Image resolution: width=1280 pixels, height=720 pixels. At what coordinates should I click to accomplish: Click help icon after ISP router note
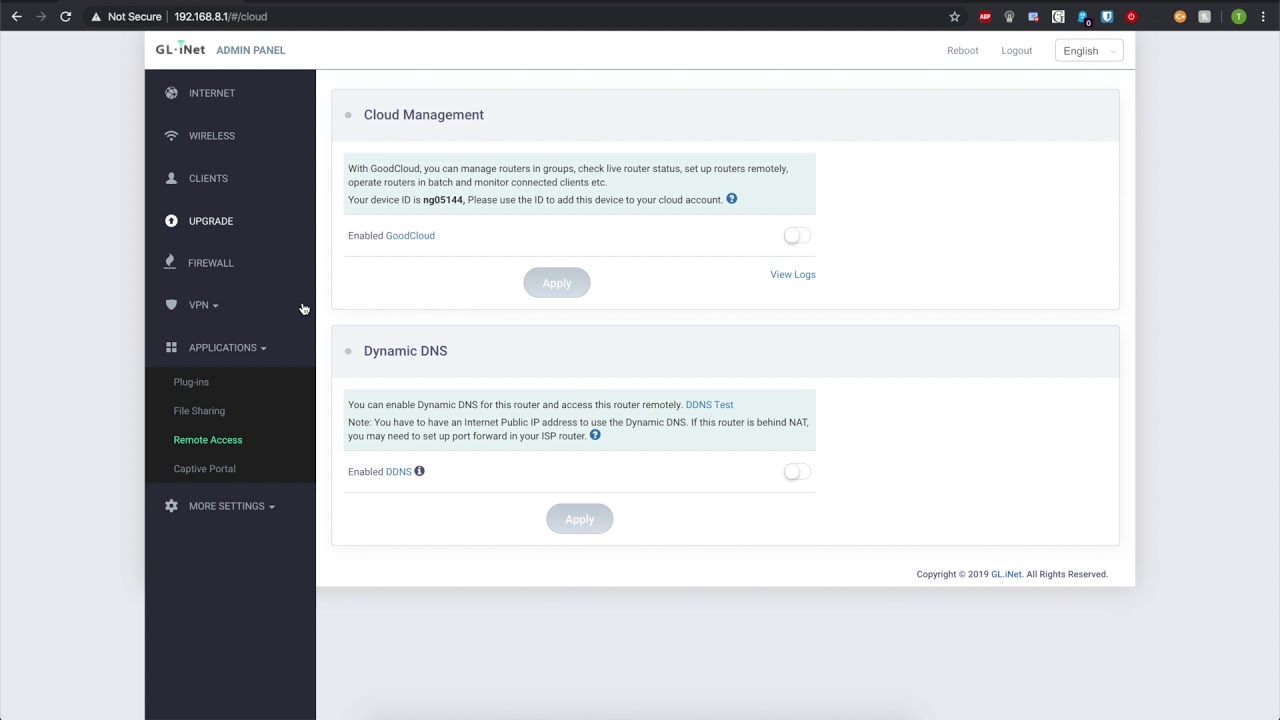pos(595,435)
